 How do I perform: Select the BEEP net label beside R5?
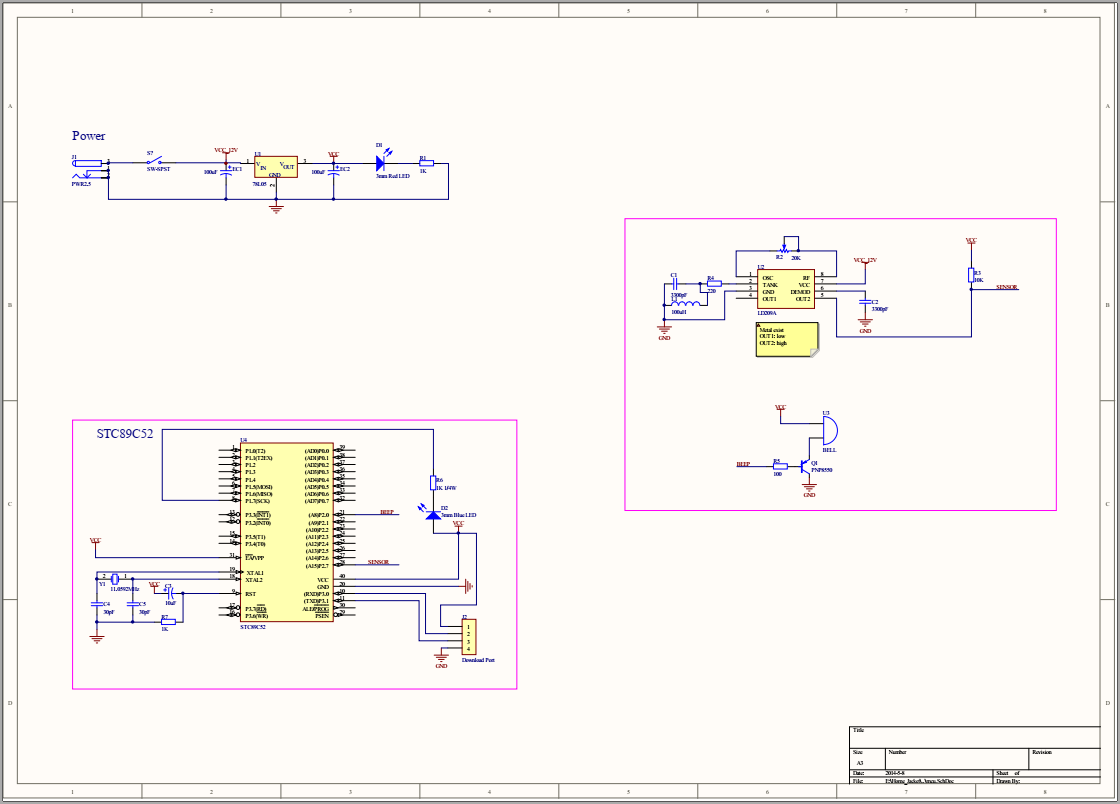point(743,464)
